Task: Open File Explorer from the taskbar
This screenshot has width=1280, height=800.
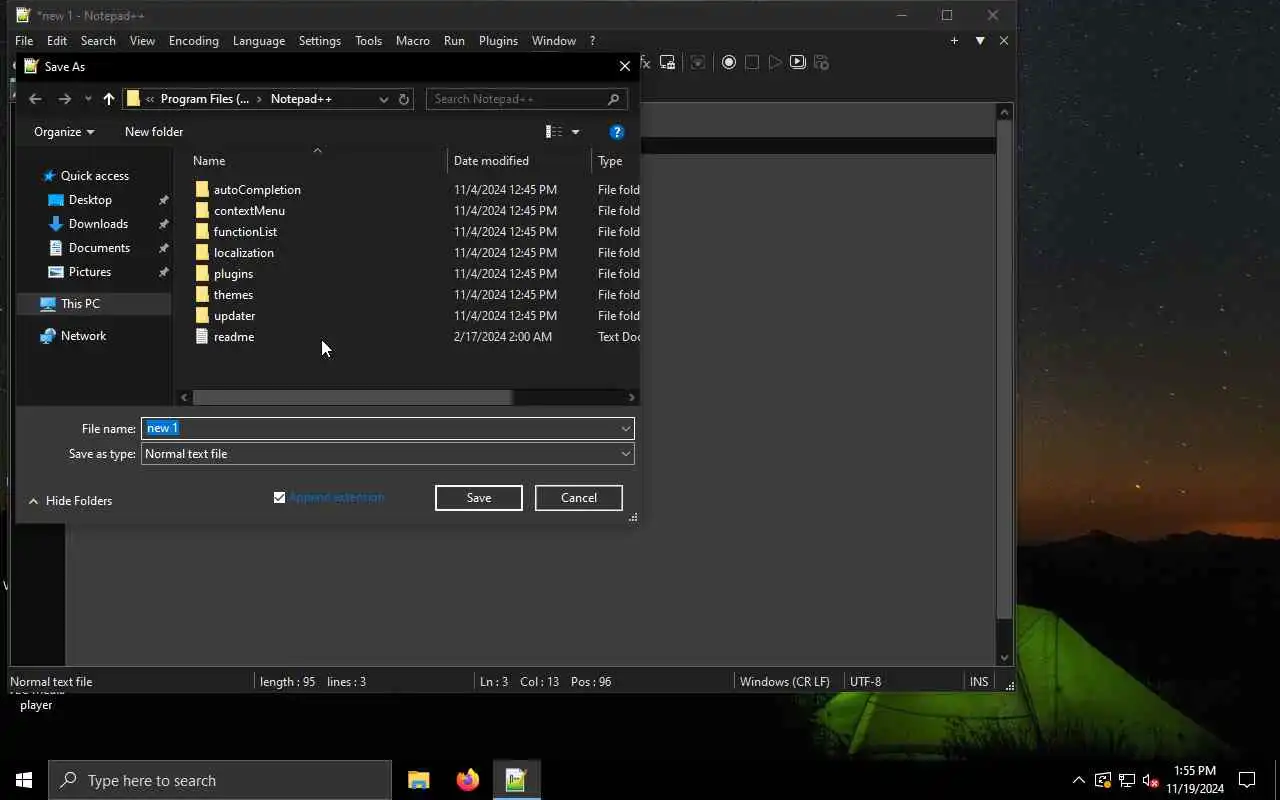Action: [418, 780]
